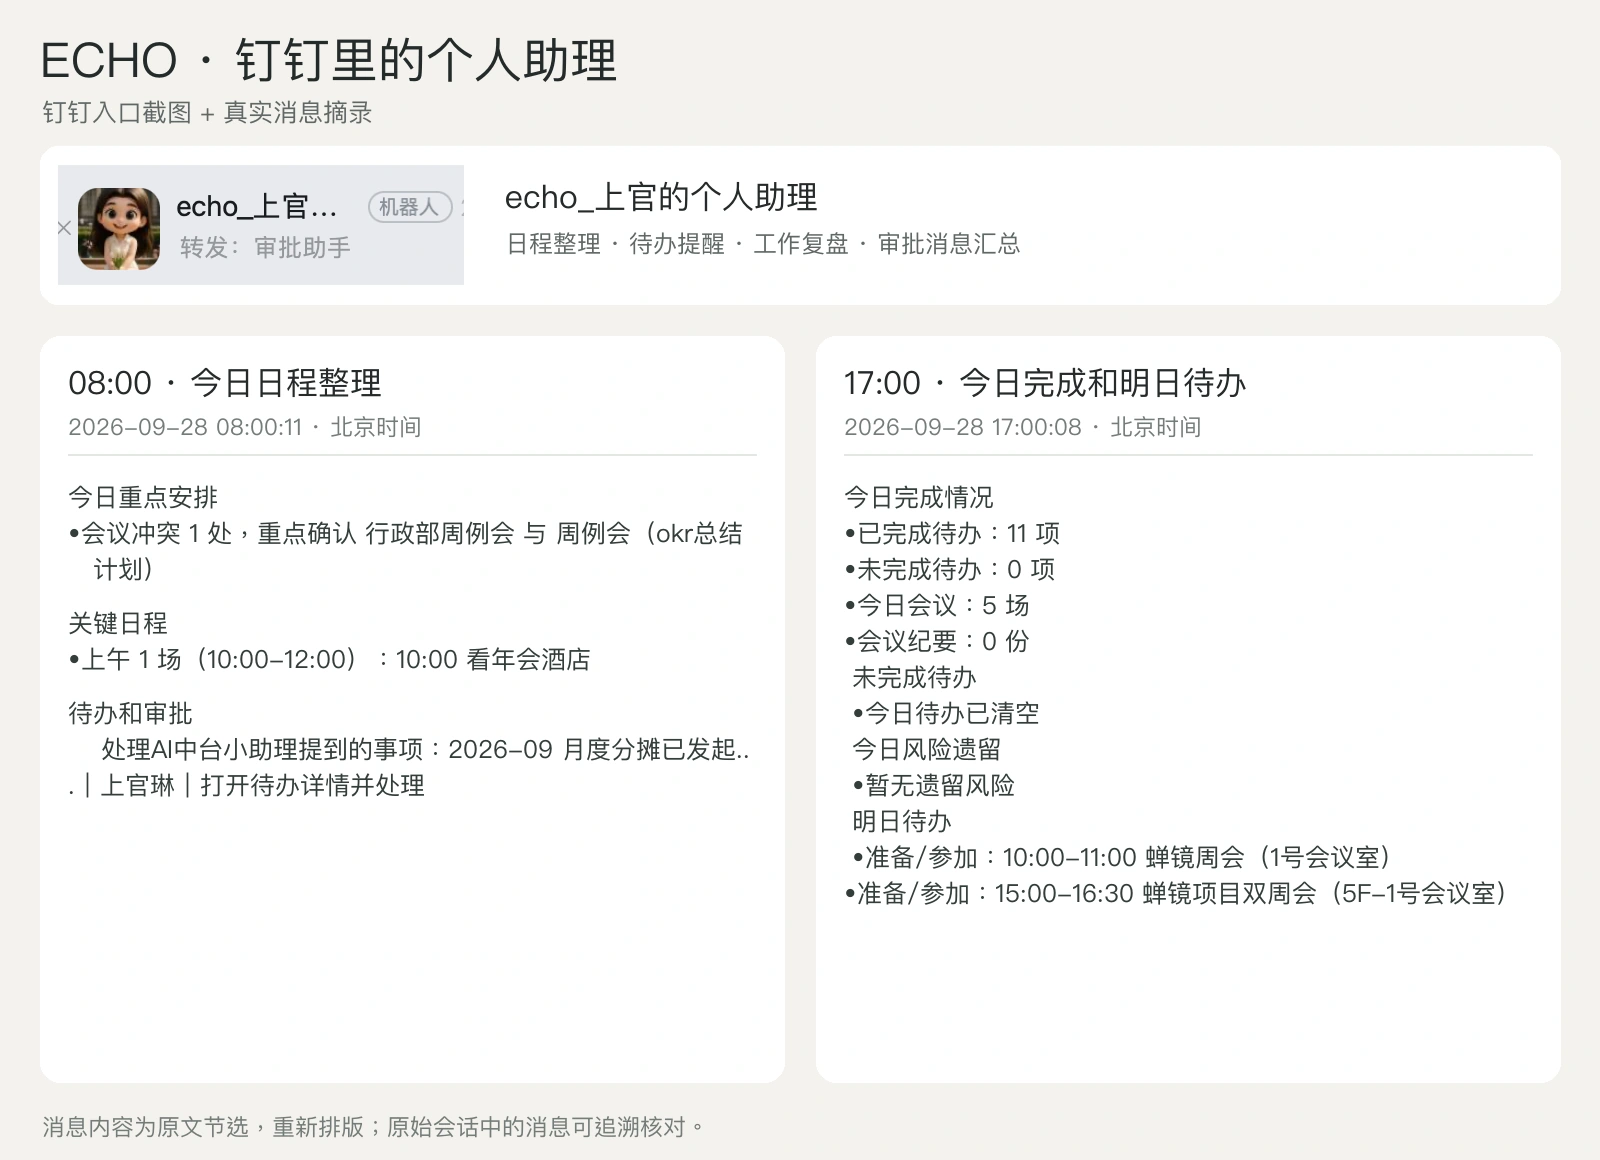1600x1160 pixels.
Task: Click the 机器人 robot badge
Action: [x=410, y=207]
